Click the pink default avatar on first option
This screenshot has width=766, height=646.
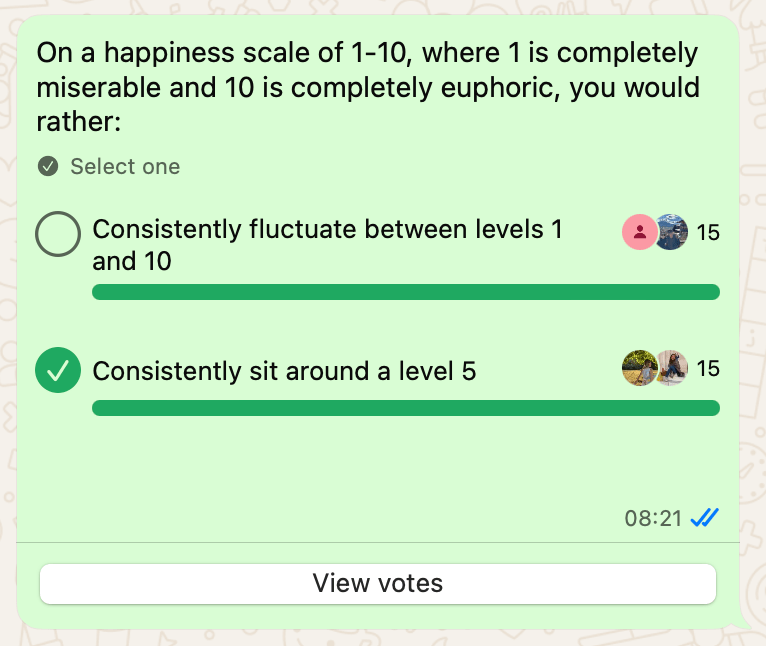click(639, 233)
